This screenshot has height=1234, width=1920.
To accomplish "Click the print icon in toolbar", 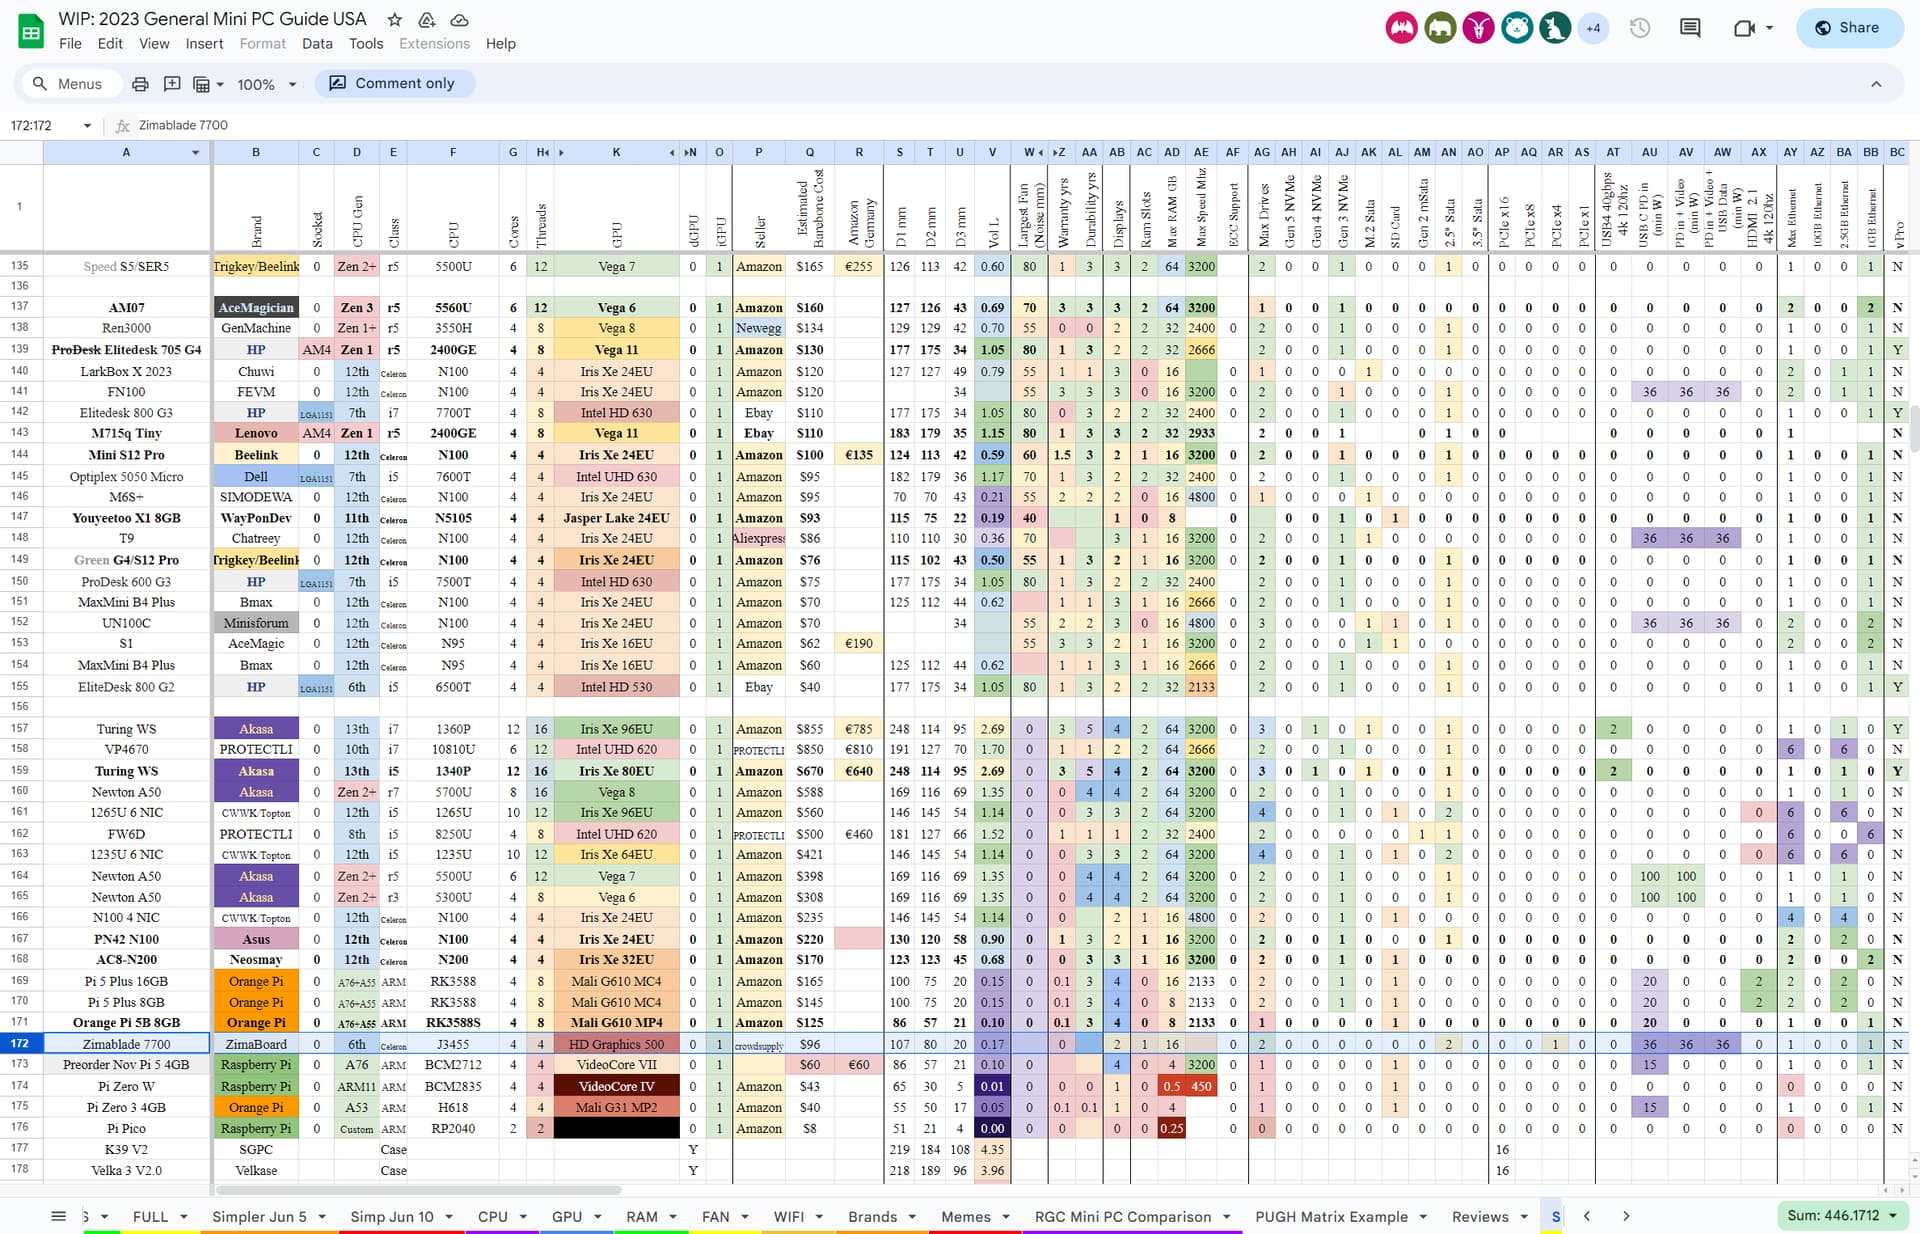I will (140, 84).
